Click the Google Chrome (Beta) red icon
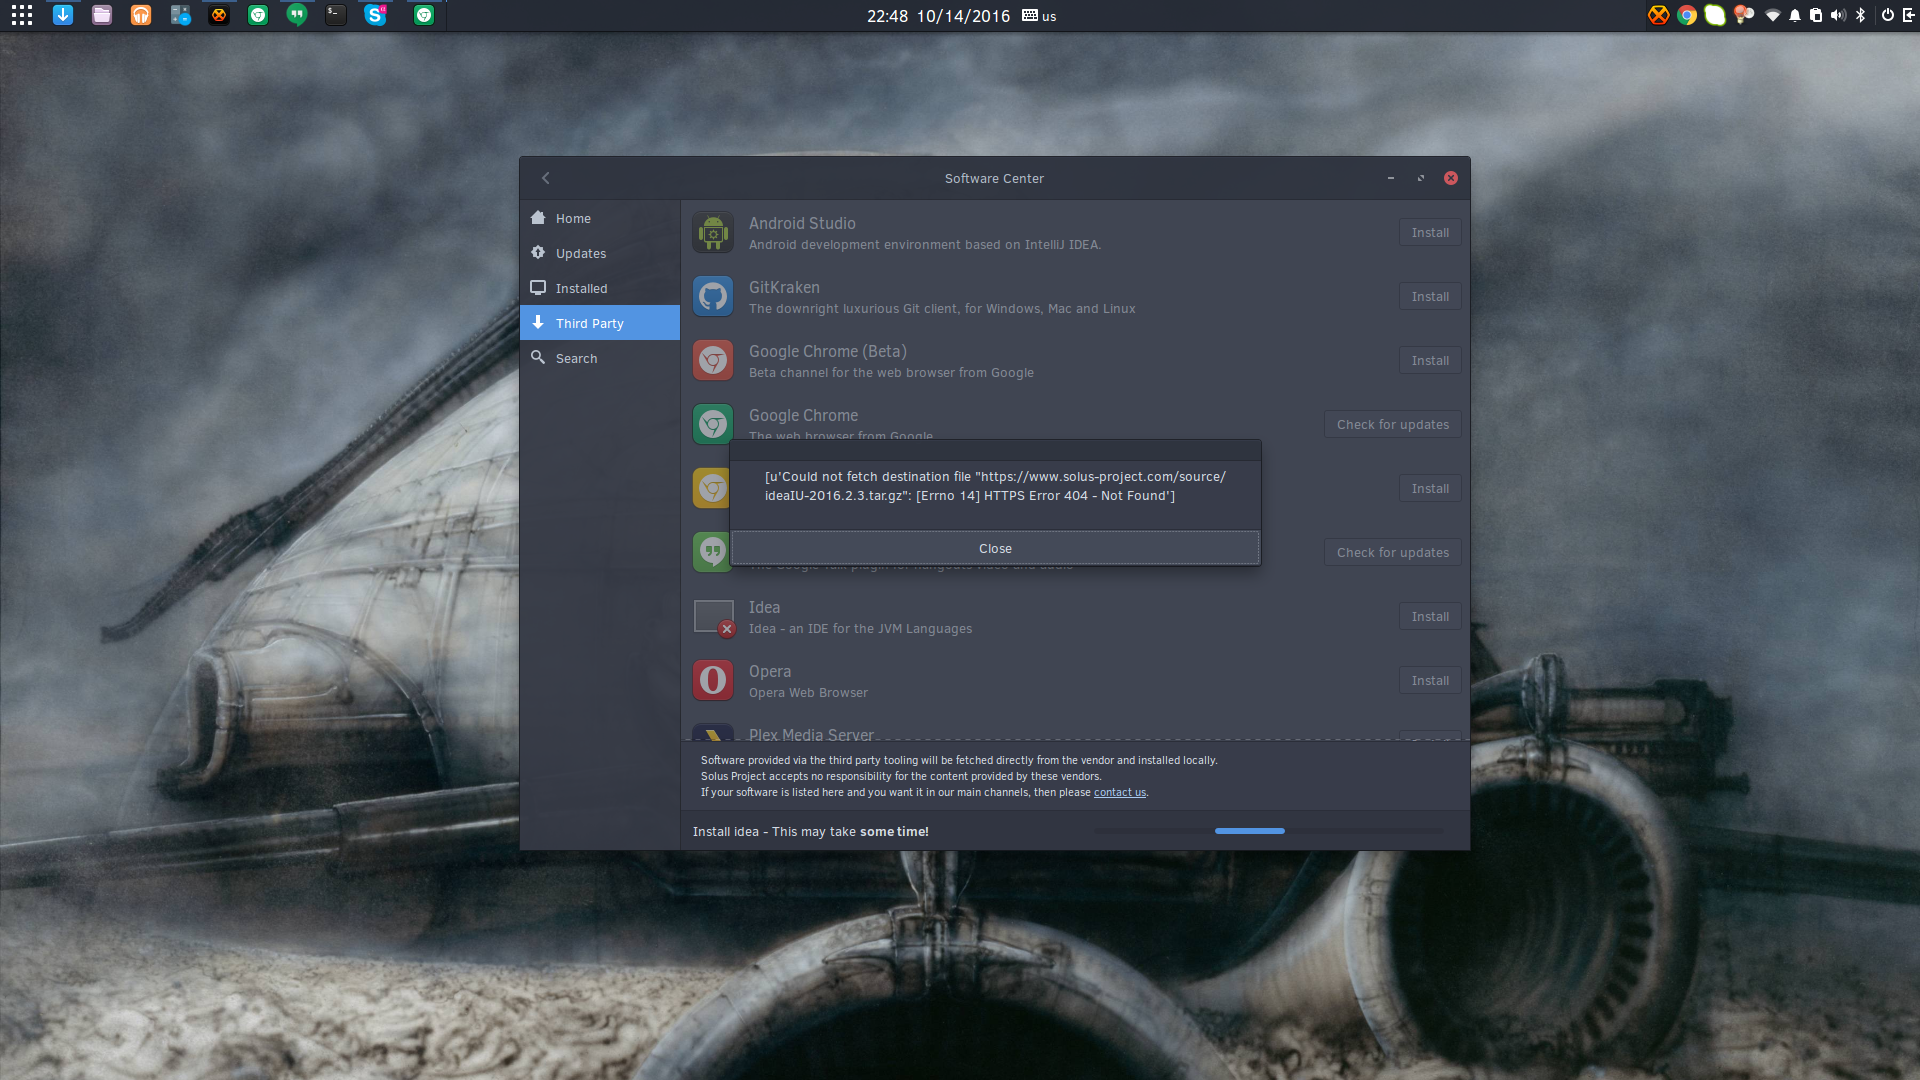1920x1080 pixels. coord(713,361)
